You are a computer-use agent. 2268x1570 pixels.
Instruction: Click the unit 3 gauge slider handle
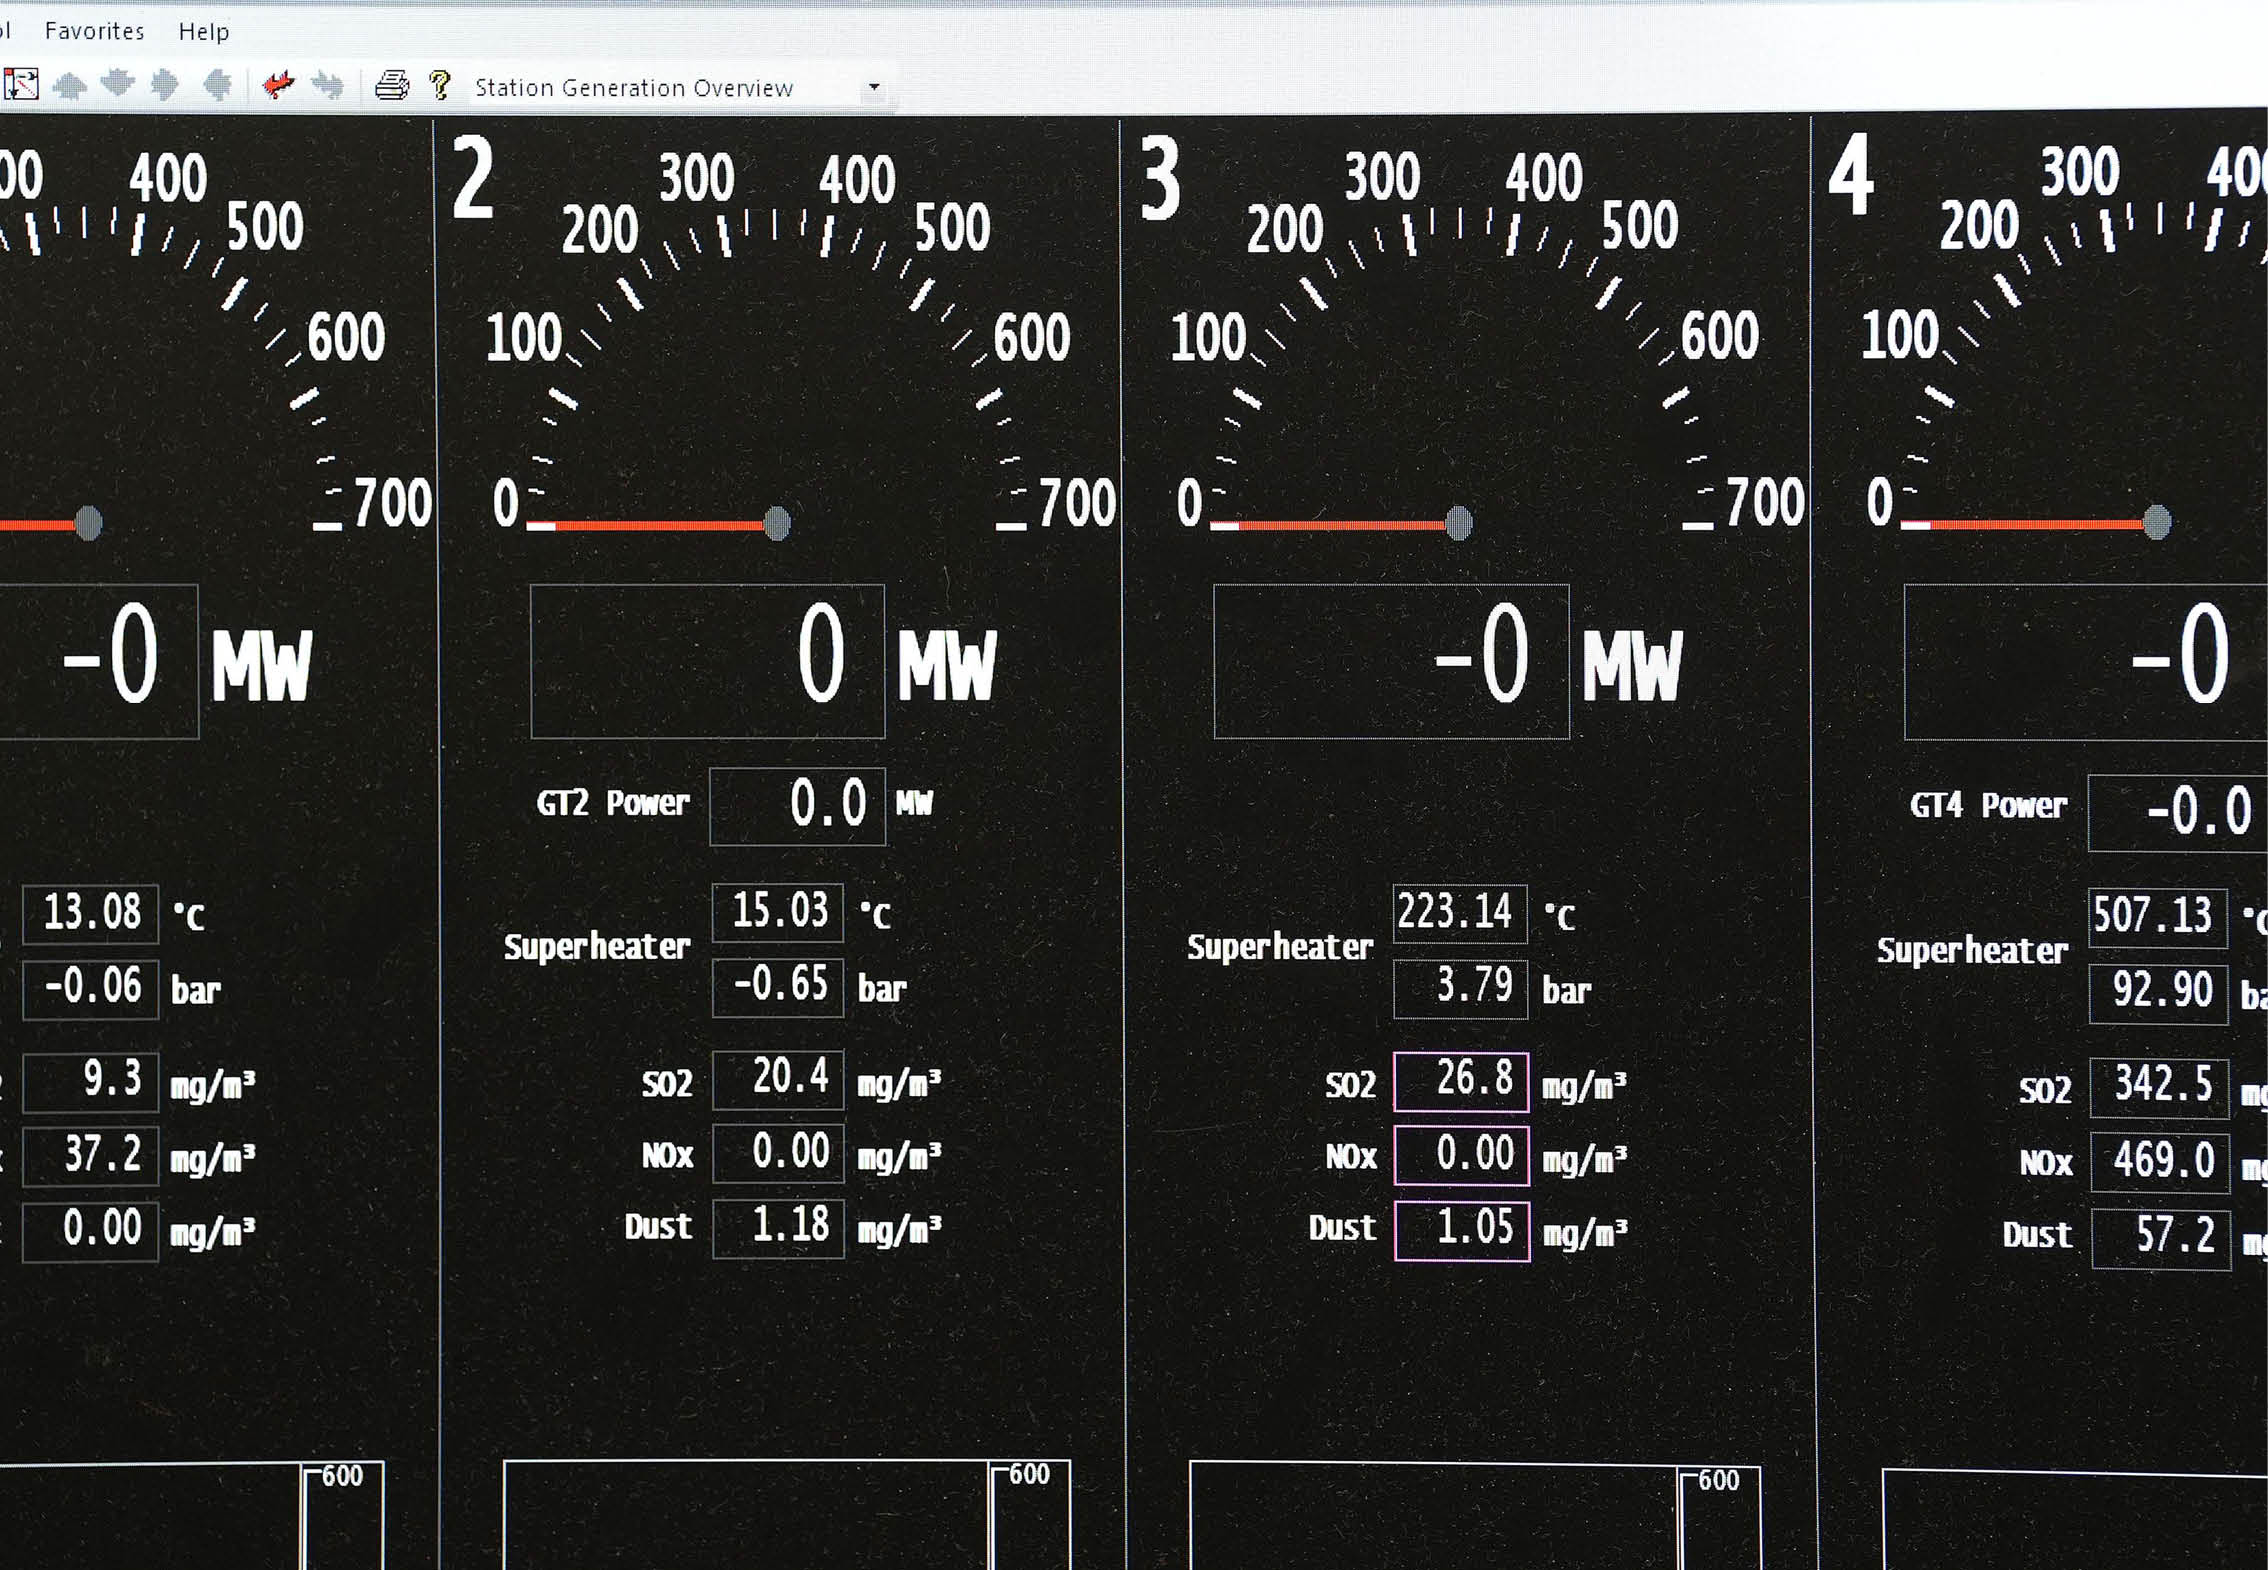[x=1459, y=523]
